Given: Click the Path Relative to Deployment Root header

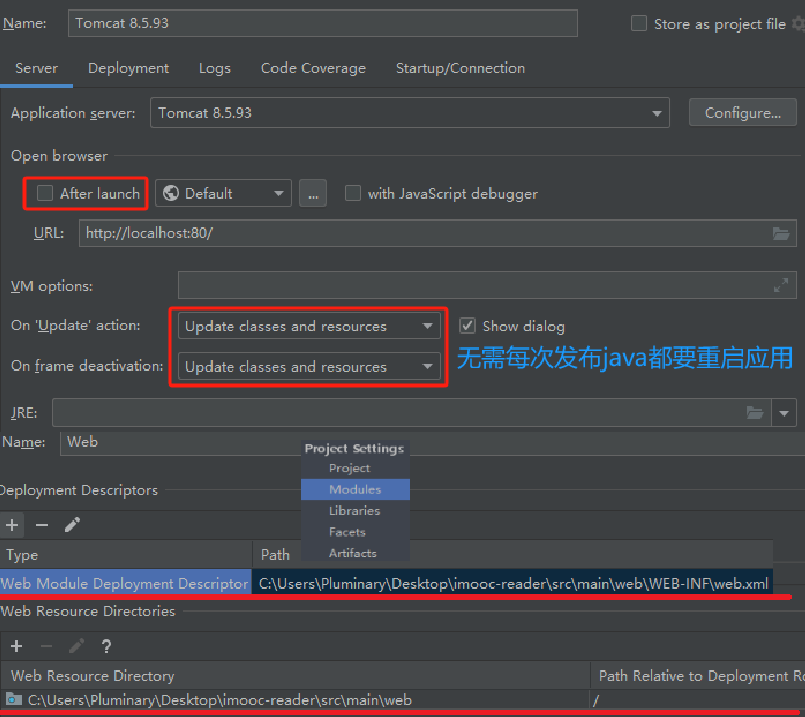Looking at the screenshot, I should click(698, 676).
